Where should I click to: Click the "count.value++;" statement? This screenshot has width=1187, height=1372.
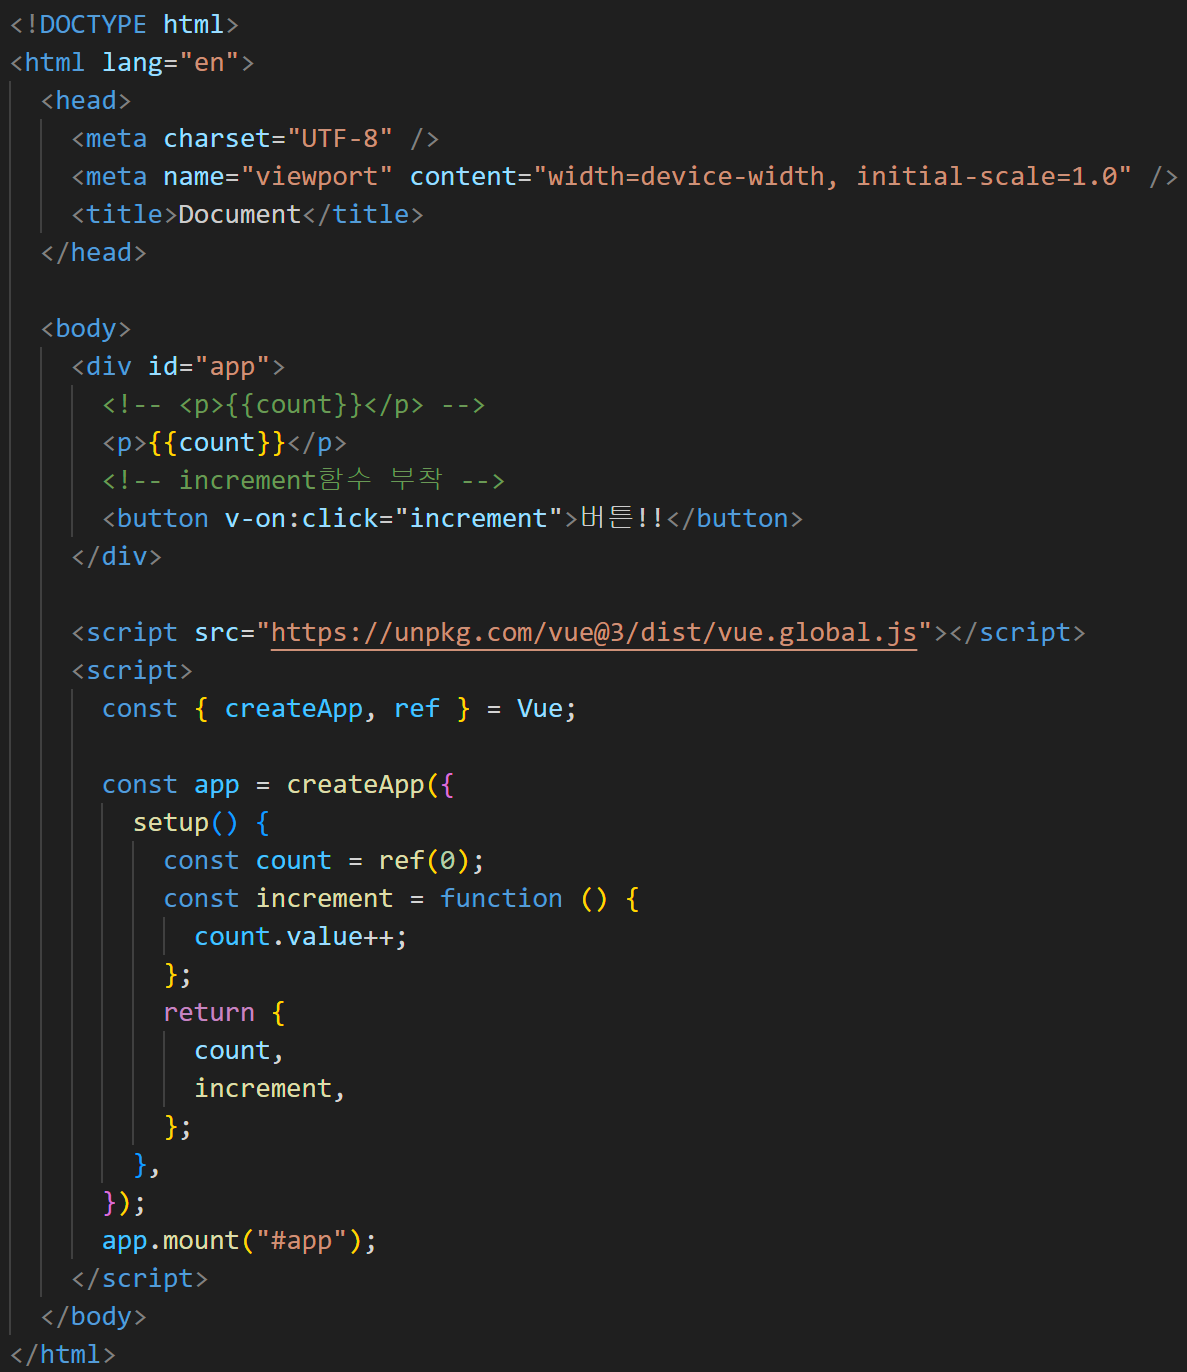[301, 937]
